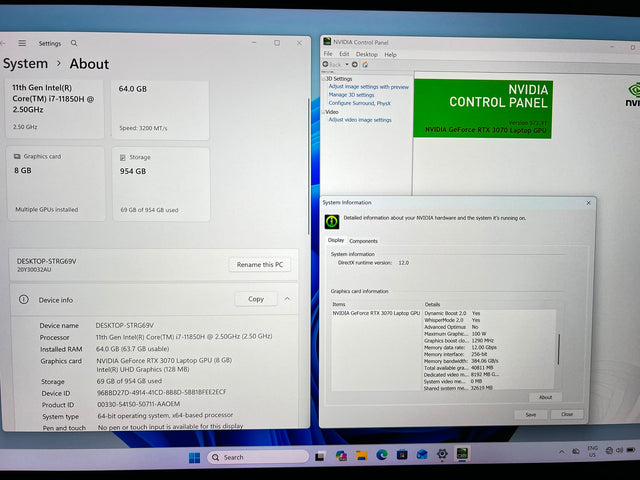Click About in System Information dialog

pos(545,397)
